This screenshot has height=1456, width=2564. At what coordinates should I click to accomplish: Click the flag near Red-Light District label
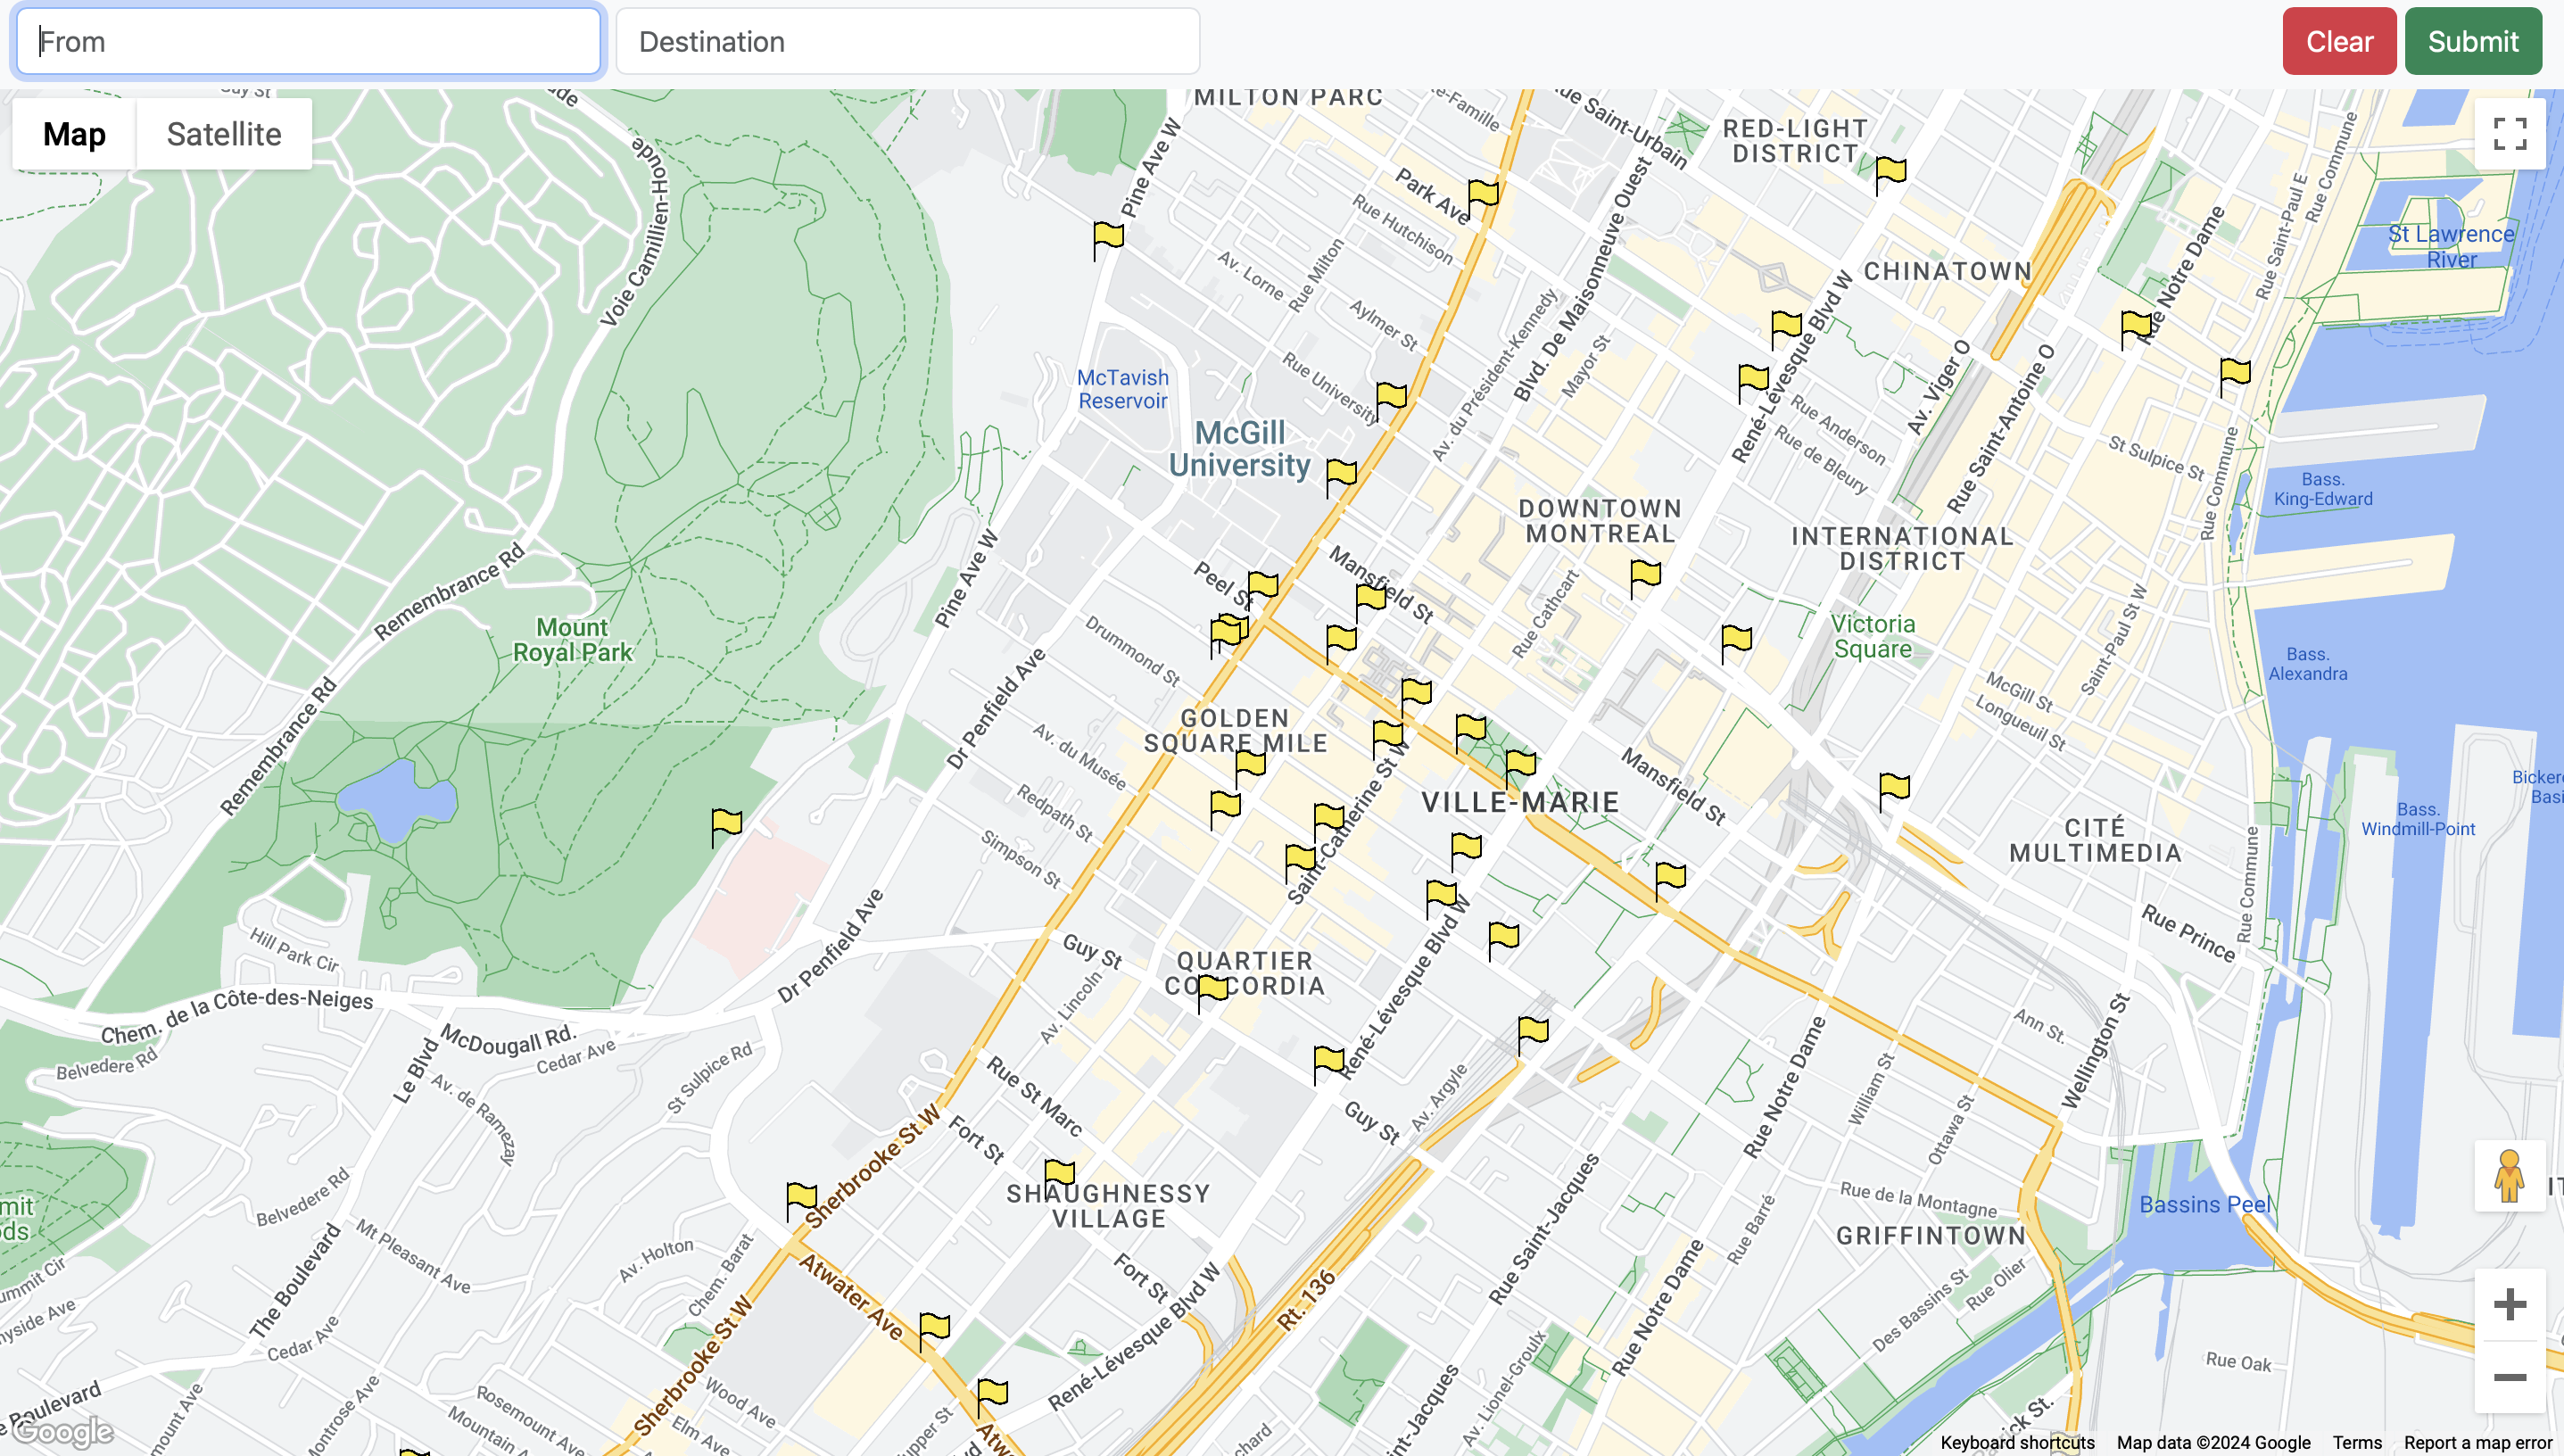(1890, 176)
